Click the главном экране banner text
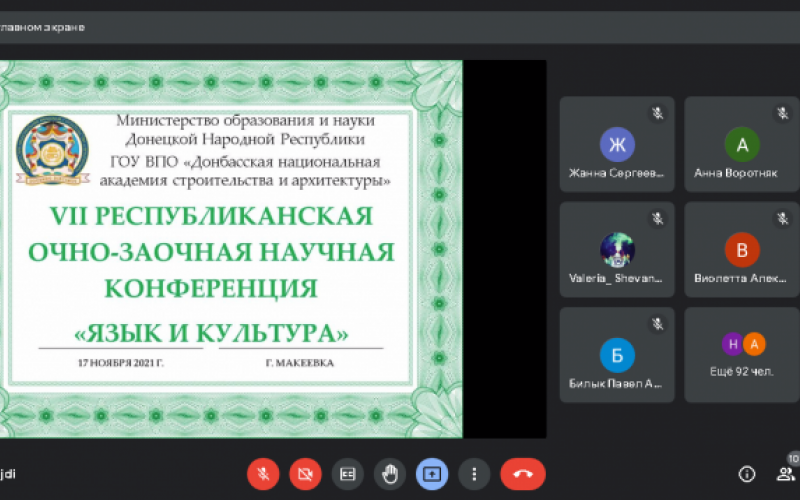Viewport: 800px width, 500px height. (x=42, y=27)
